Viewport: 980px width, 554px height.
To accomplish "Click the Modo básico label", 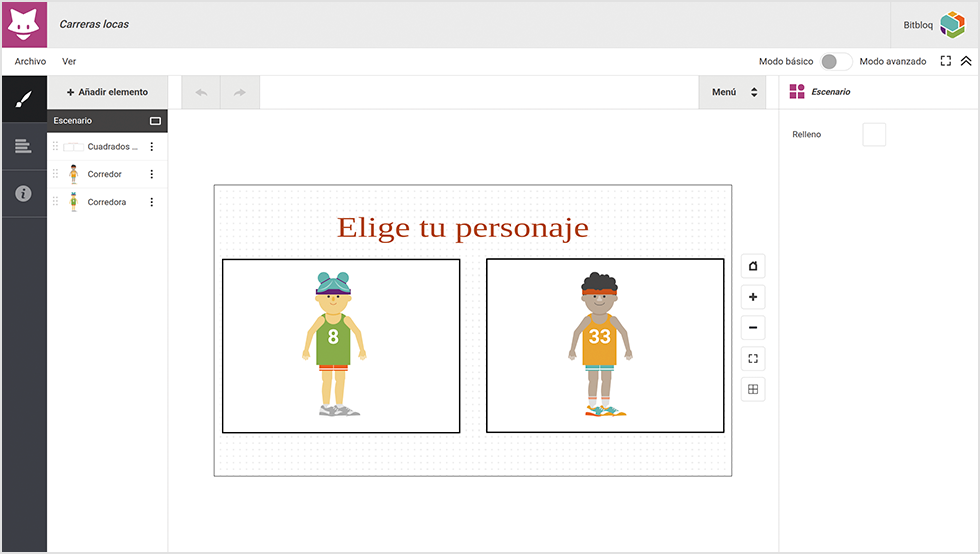I will coord(786,61).
